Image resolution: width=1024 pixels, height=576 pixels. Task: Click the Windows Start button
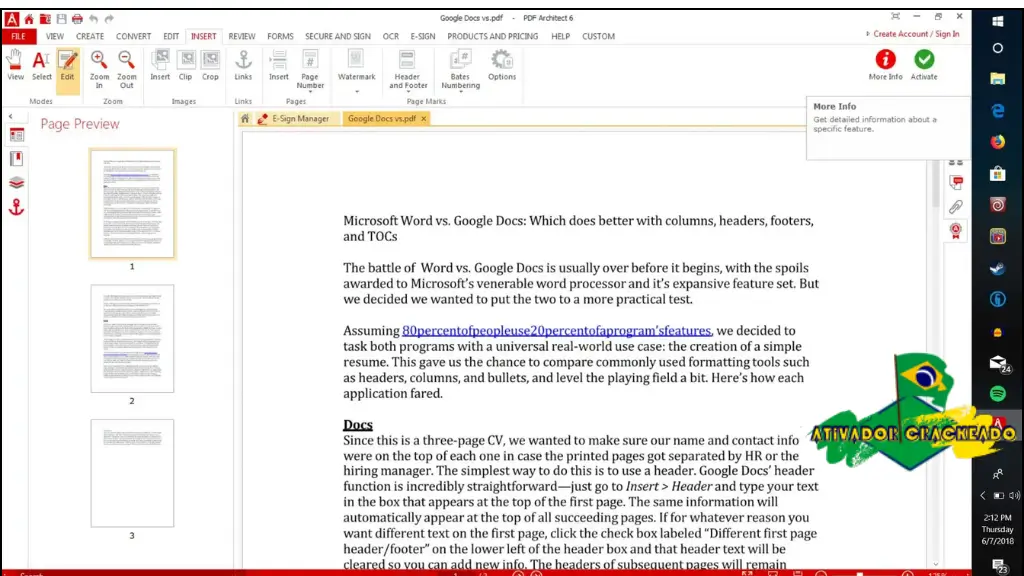tap(998, 22)
